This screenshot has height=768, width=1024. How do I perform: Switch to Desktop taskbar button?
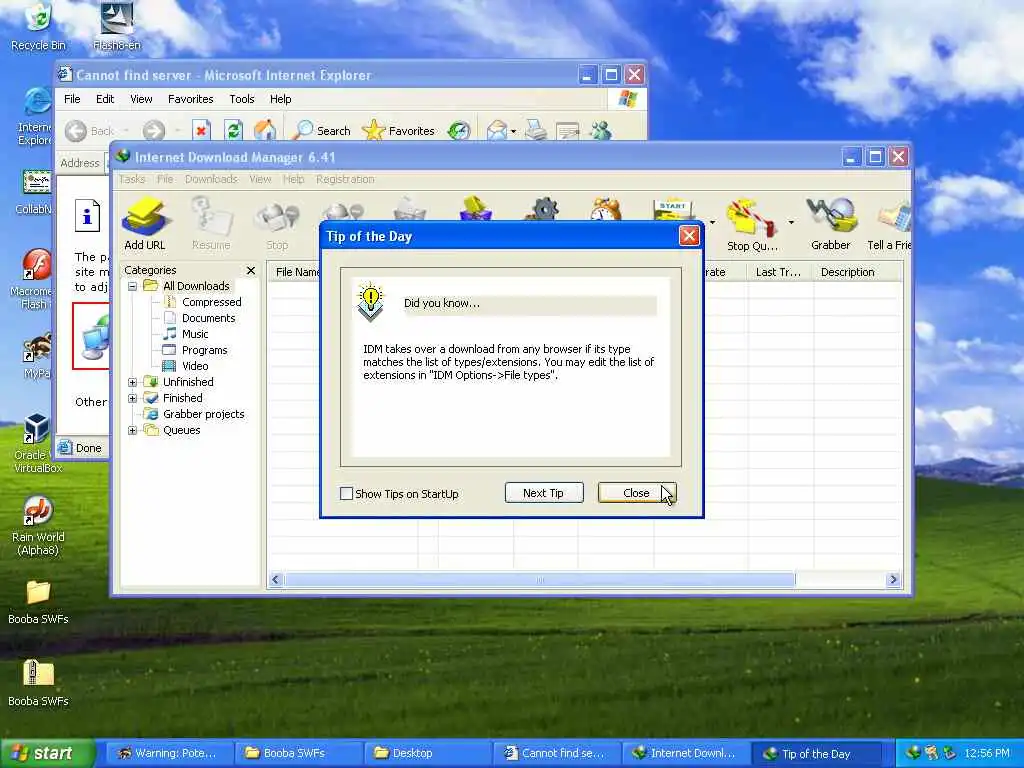(x=426, y=754)
